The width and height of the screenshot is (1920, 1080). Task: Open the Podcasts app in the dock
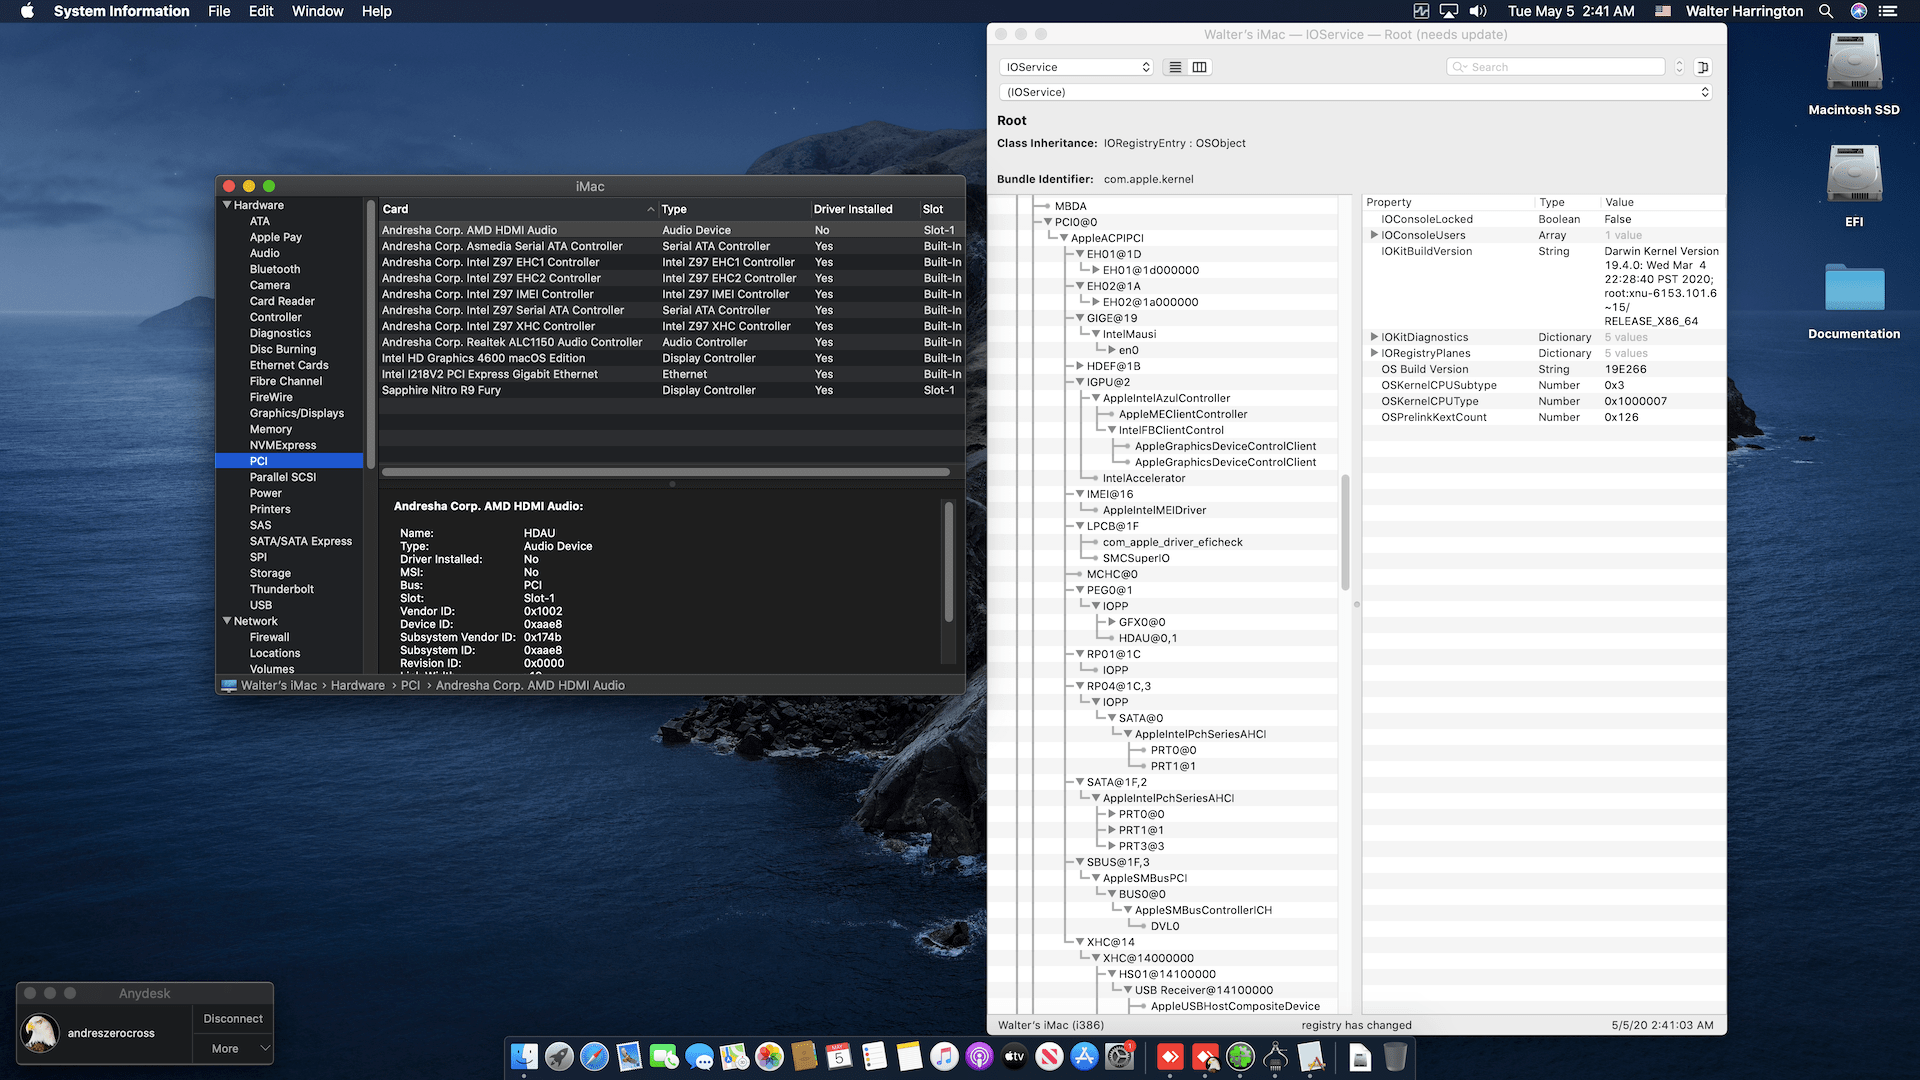click(x=979, y=1056)
